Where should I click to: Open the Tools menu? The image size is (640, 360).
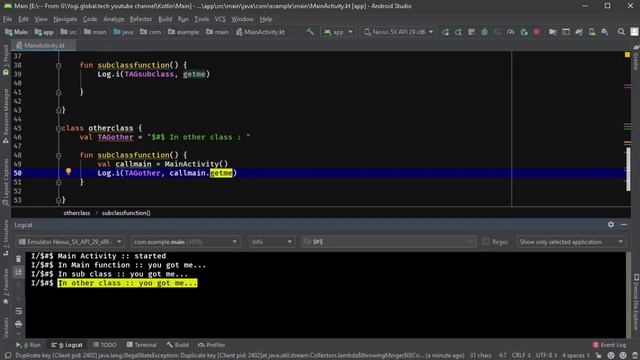click(x=201, y=19)
